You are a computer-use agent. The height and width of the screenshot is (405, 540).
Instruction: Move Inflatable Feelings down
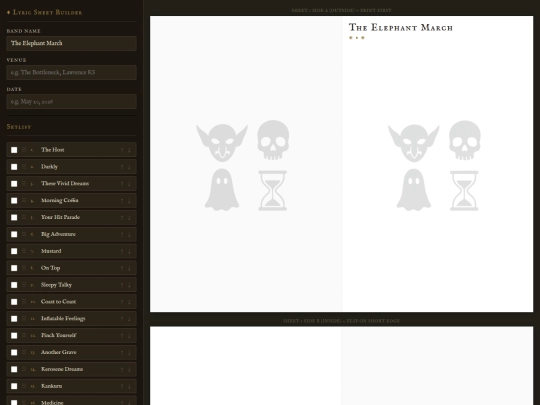[x=129, y=319]
